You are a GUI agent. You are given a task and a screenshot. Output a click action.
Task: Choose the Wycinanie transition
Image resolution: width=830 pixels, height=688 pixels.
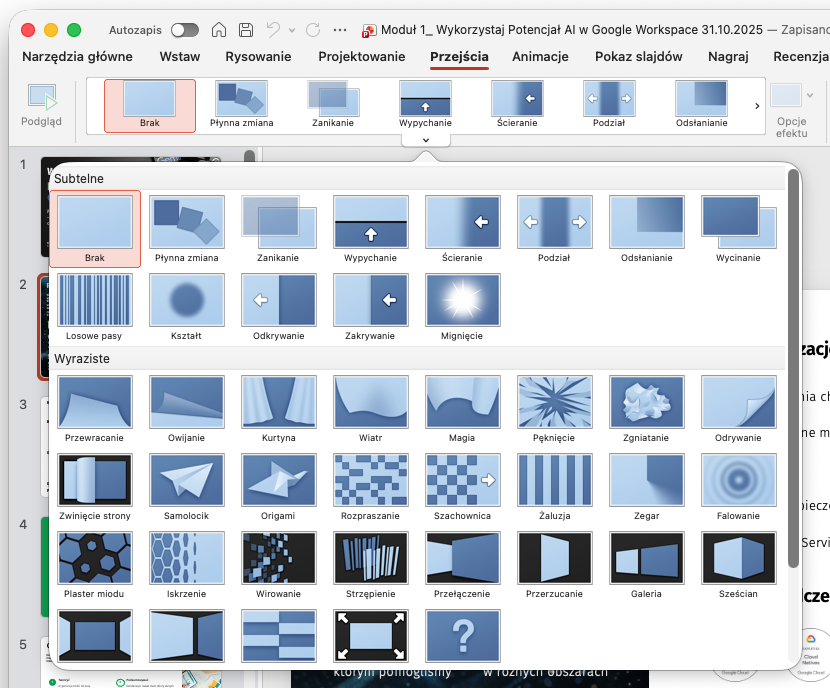point(738,229)
